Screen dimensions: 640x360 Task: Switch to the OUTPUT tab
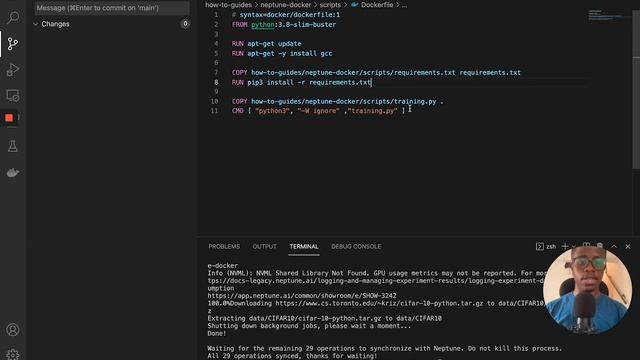tap(264, 247)
